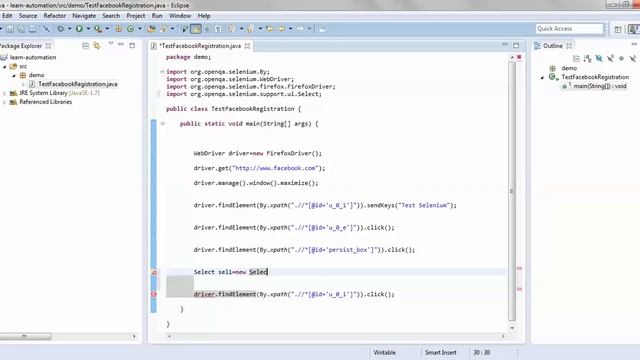Image resolution: width=640 pixels, height=360 pixels.
Task: Click the Previous Annotation toolbar icon
Action: point(251,29)
